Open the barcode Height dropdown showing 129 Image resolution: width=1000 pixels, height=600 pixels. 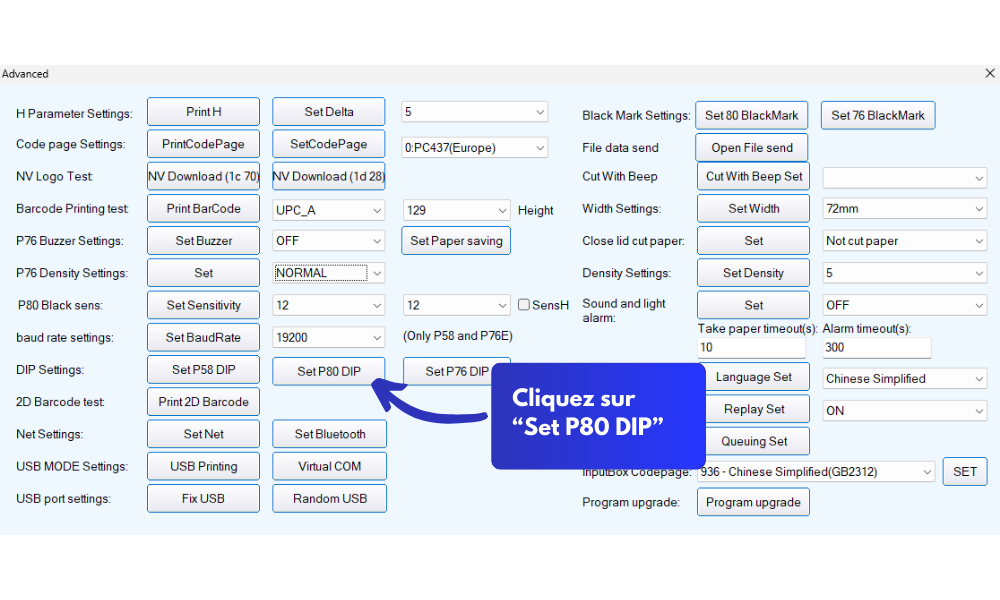(456, 210)
